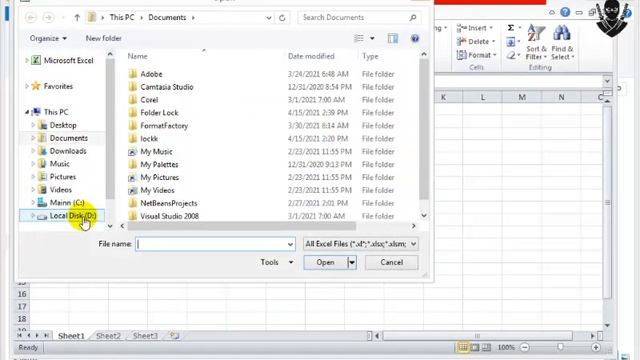Open Downloads in navigation tree

[68, 151]
